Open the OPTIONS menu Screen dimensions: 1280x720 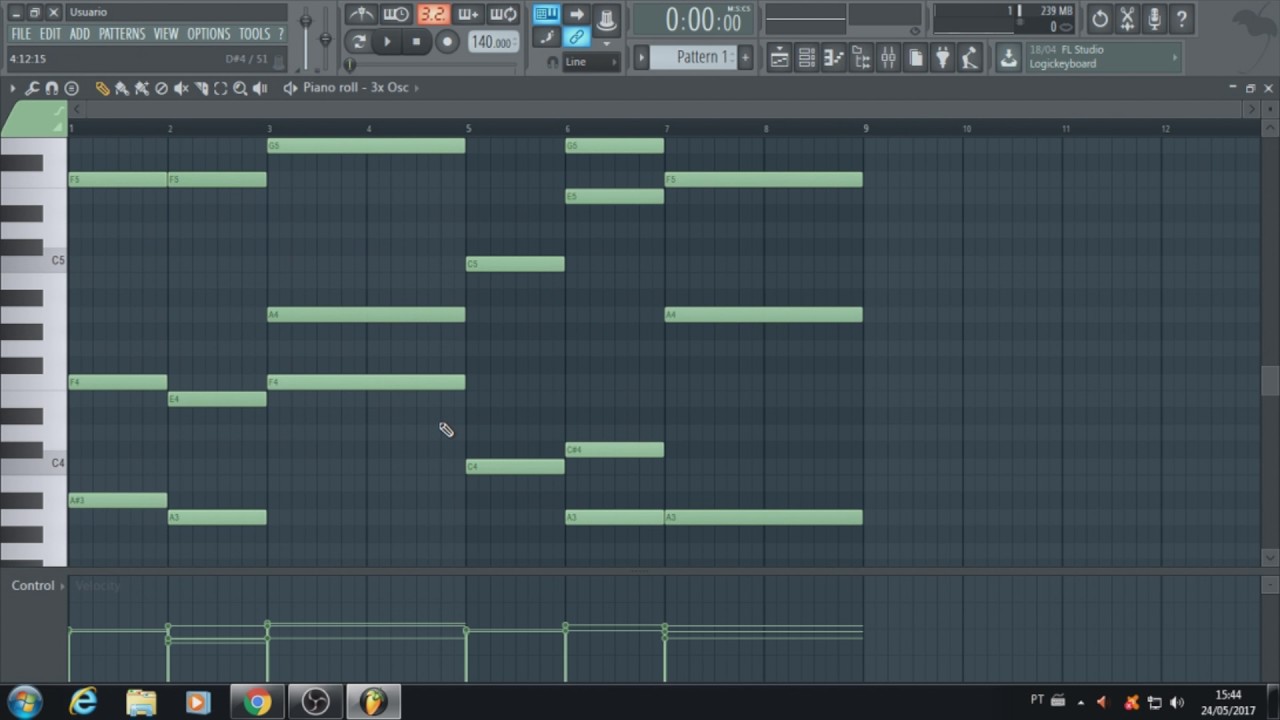pos(209,34)
